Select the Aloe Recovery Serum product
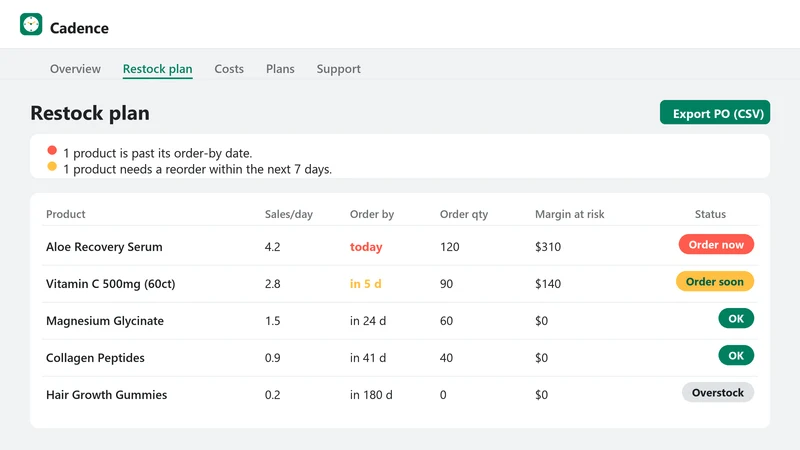The height and width of the screenshot is (450, 800). (x=104, y=247)
